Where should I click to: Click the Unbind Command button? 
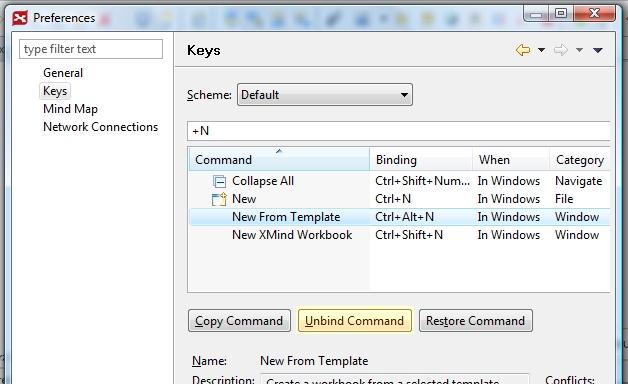(x=355, y=321)
